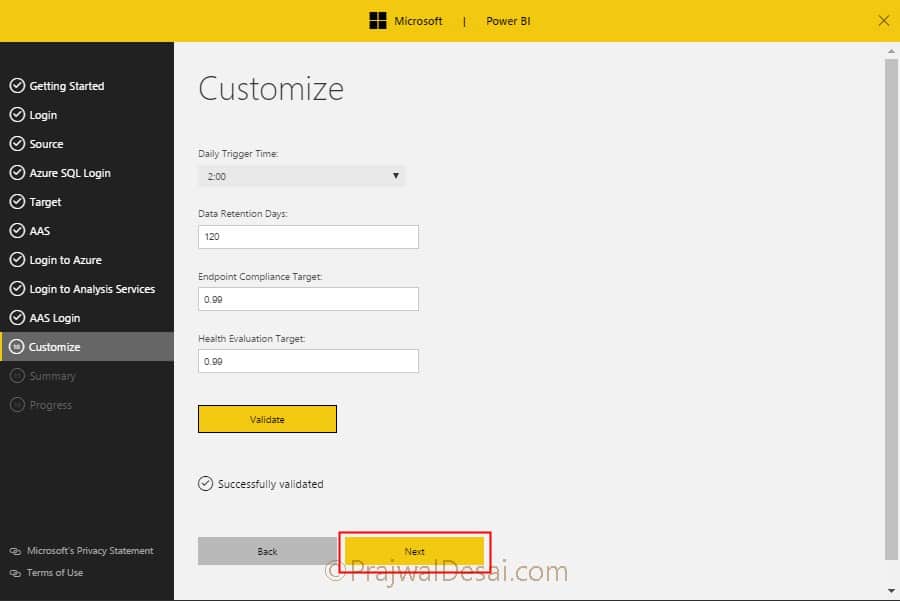Click the Endpoint Compliance Target label
The height and width of the screenshot is (601, 900).
pyautogui.click(x=260, y=277)
